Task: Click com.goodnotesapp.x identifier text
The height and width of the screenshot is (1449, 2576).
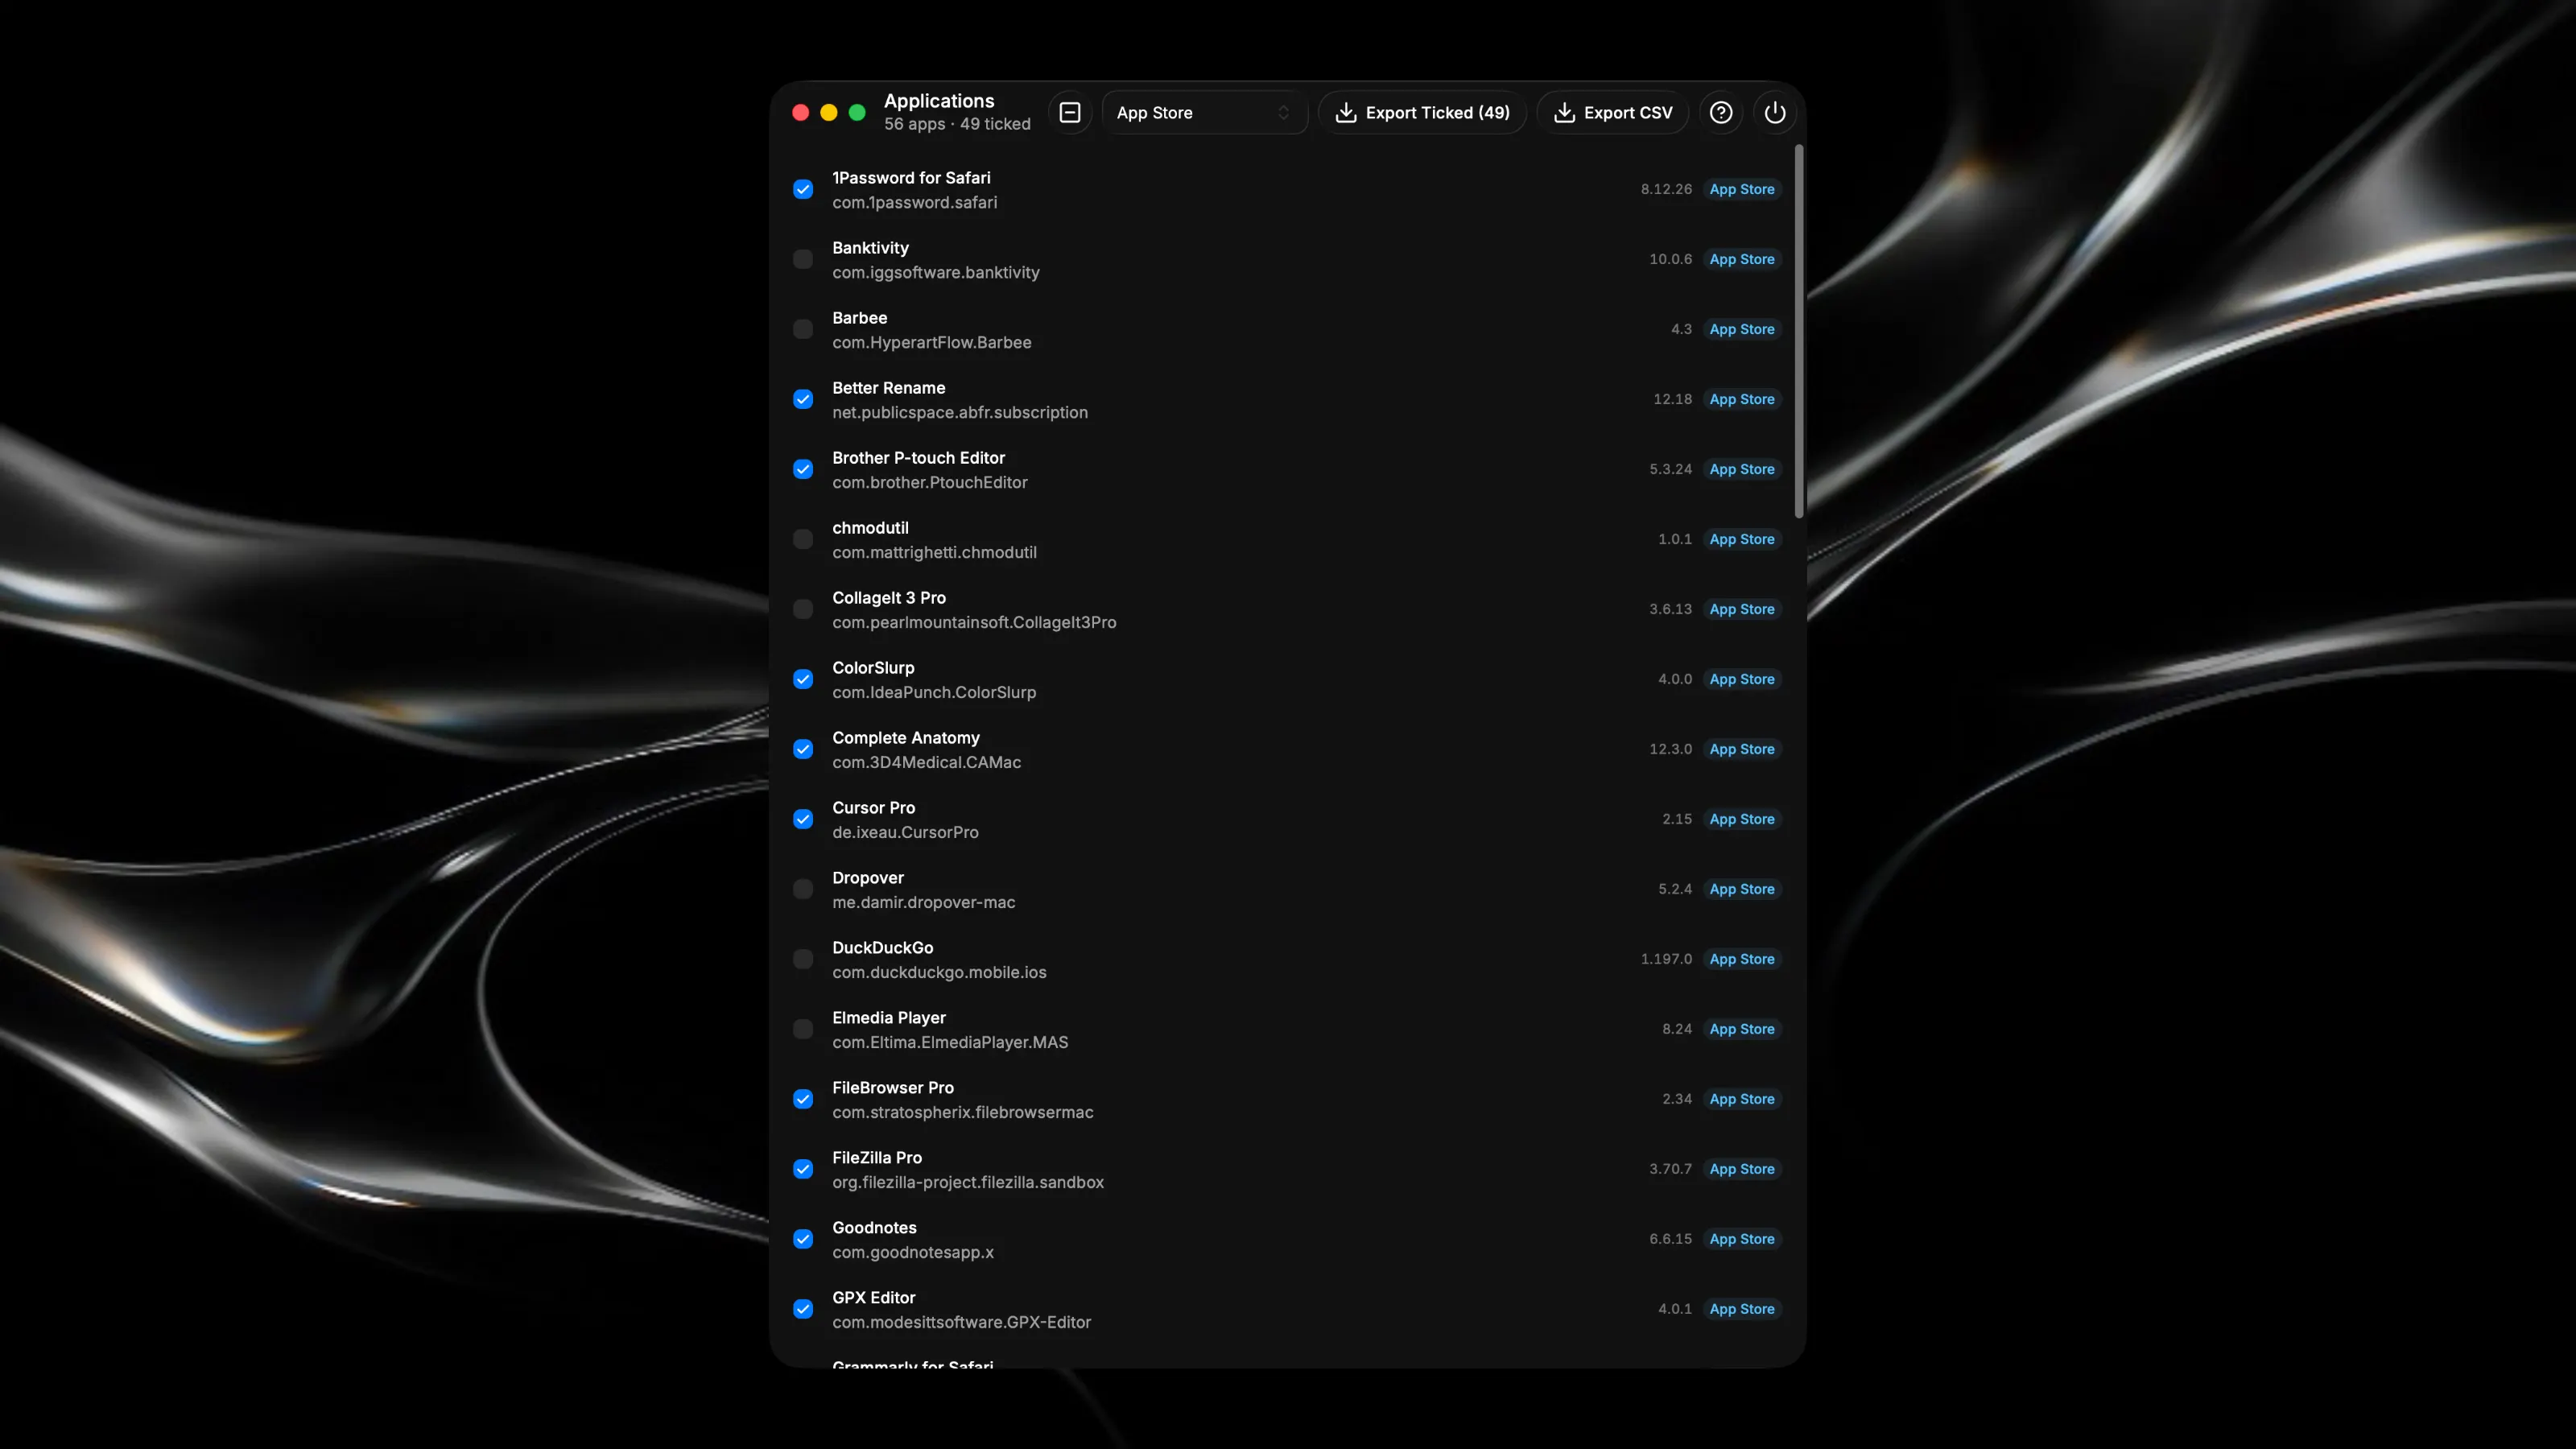Action: coord(913,1252)
